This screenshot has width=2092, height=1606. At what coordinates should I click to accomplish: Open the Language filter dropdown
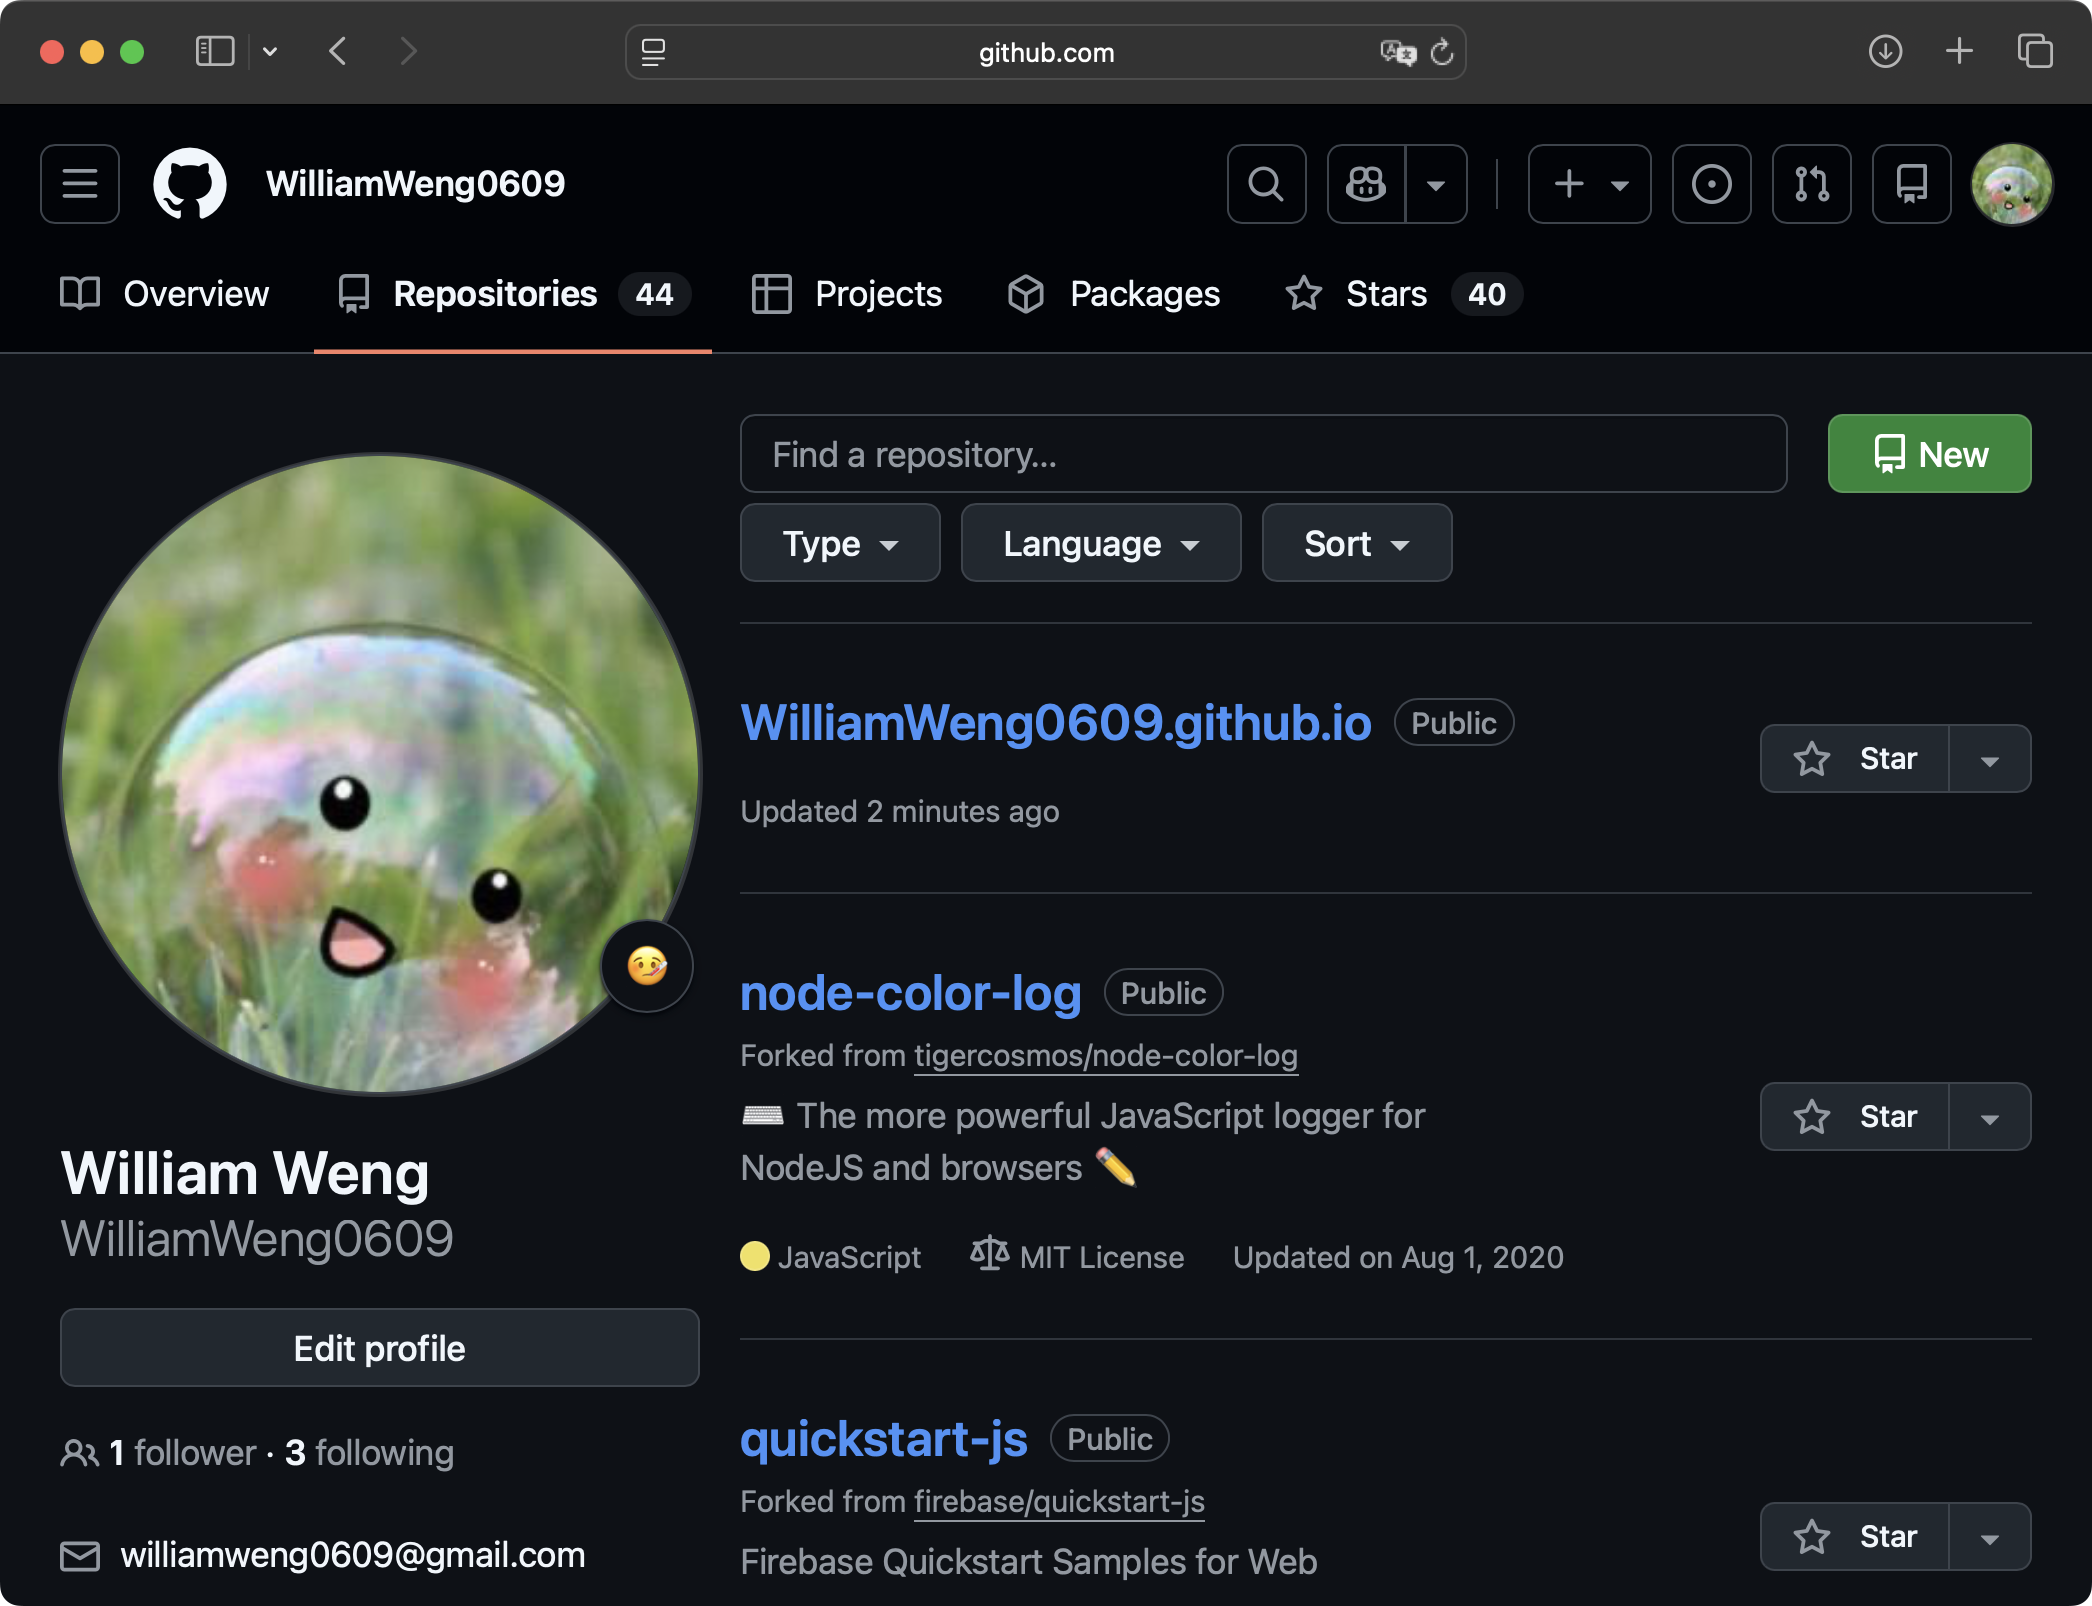pyautogui.click(x=1100, y=543)
